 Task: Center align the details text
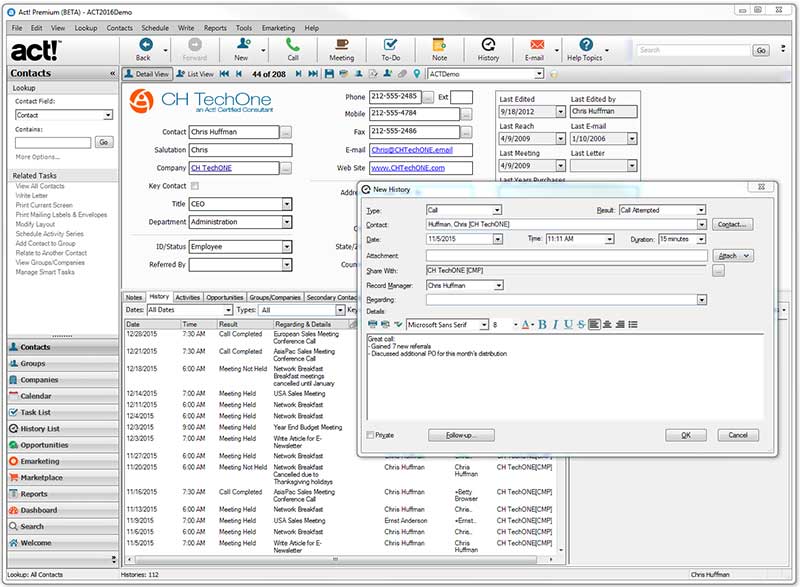tap(607, 324)
